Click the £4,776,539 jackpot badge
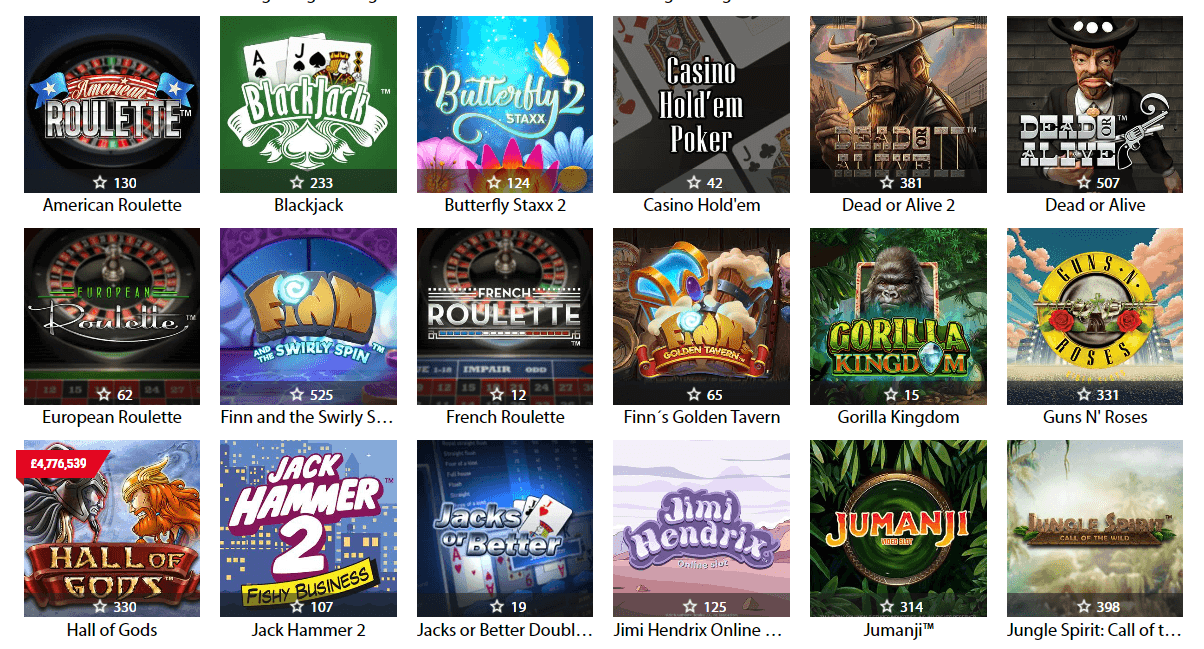The image size is (1204, 649). point(60,463)
